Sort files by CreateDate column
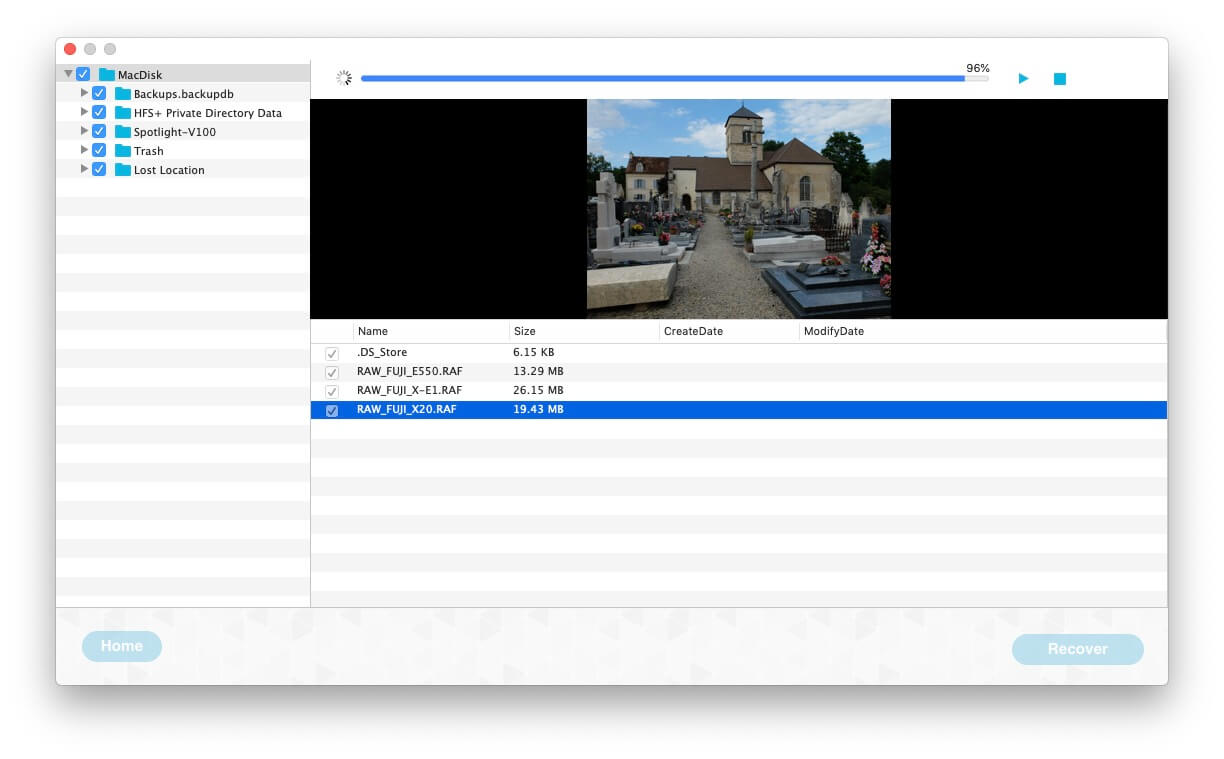Viewport: 1224px width, 759px height. click(729, 331)
